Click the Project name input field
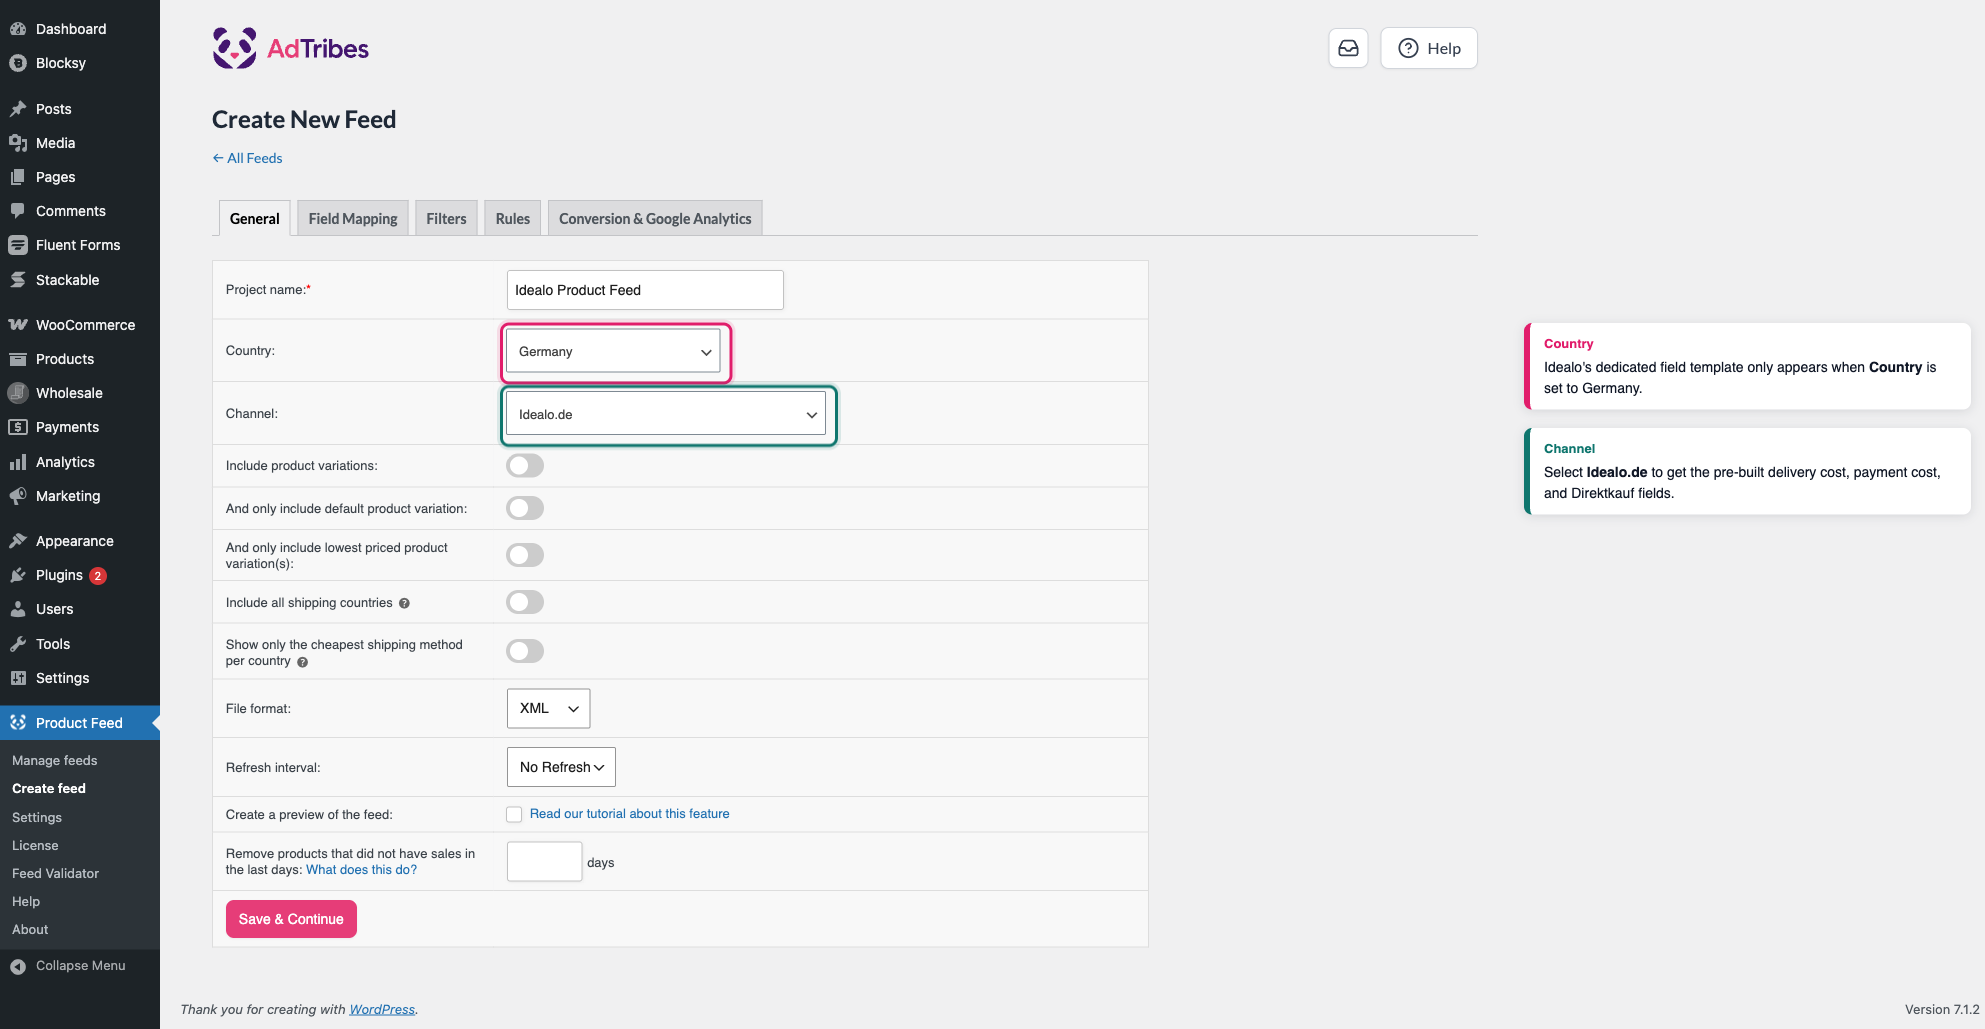 [645, 290]
